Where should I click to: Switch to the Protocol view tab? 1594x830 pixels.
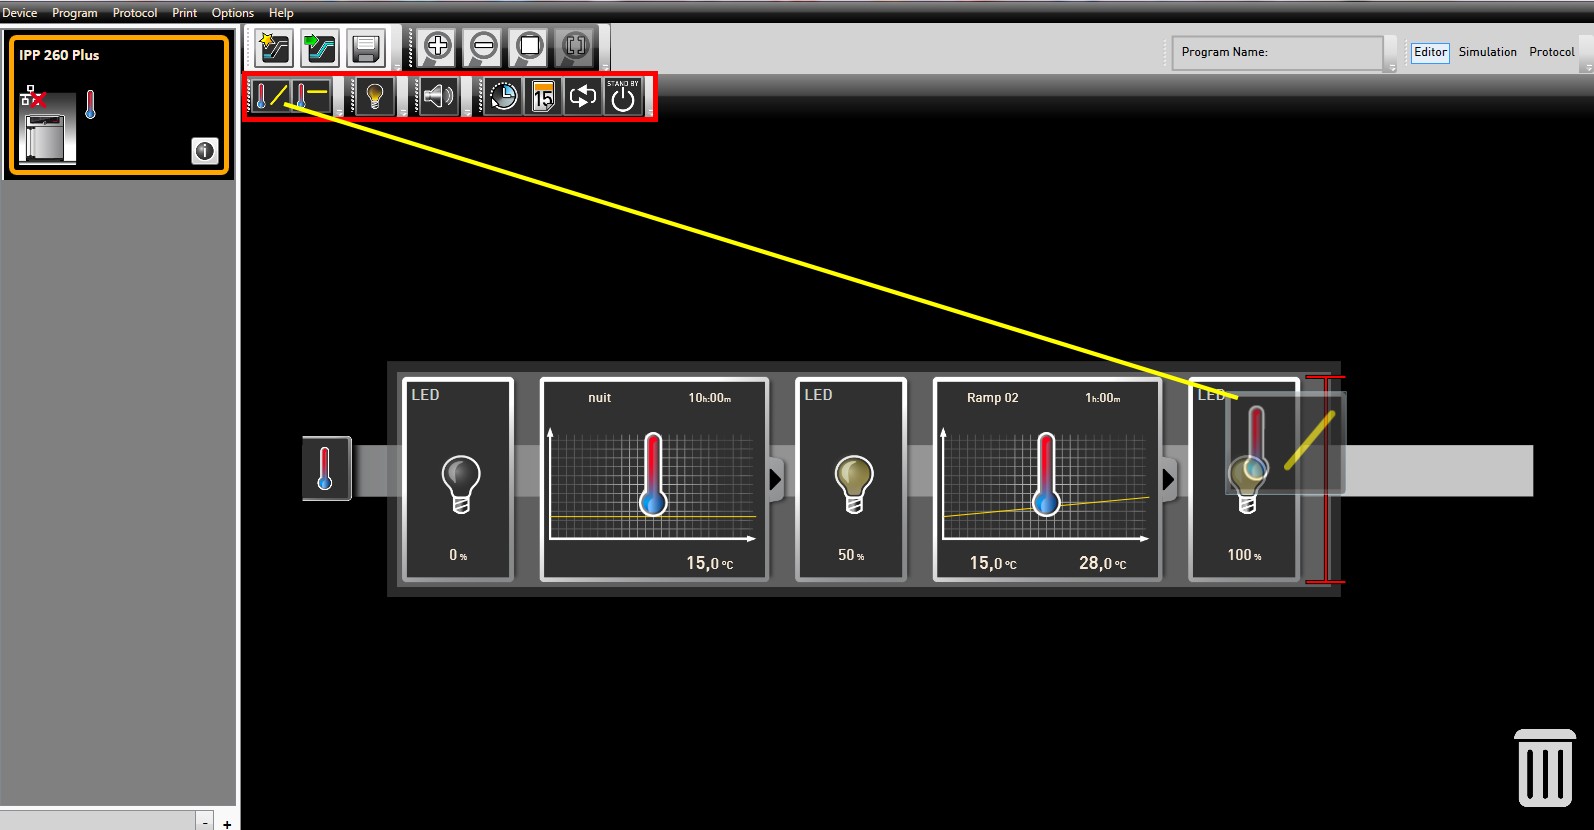click(x=1551, y=52)
